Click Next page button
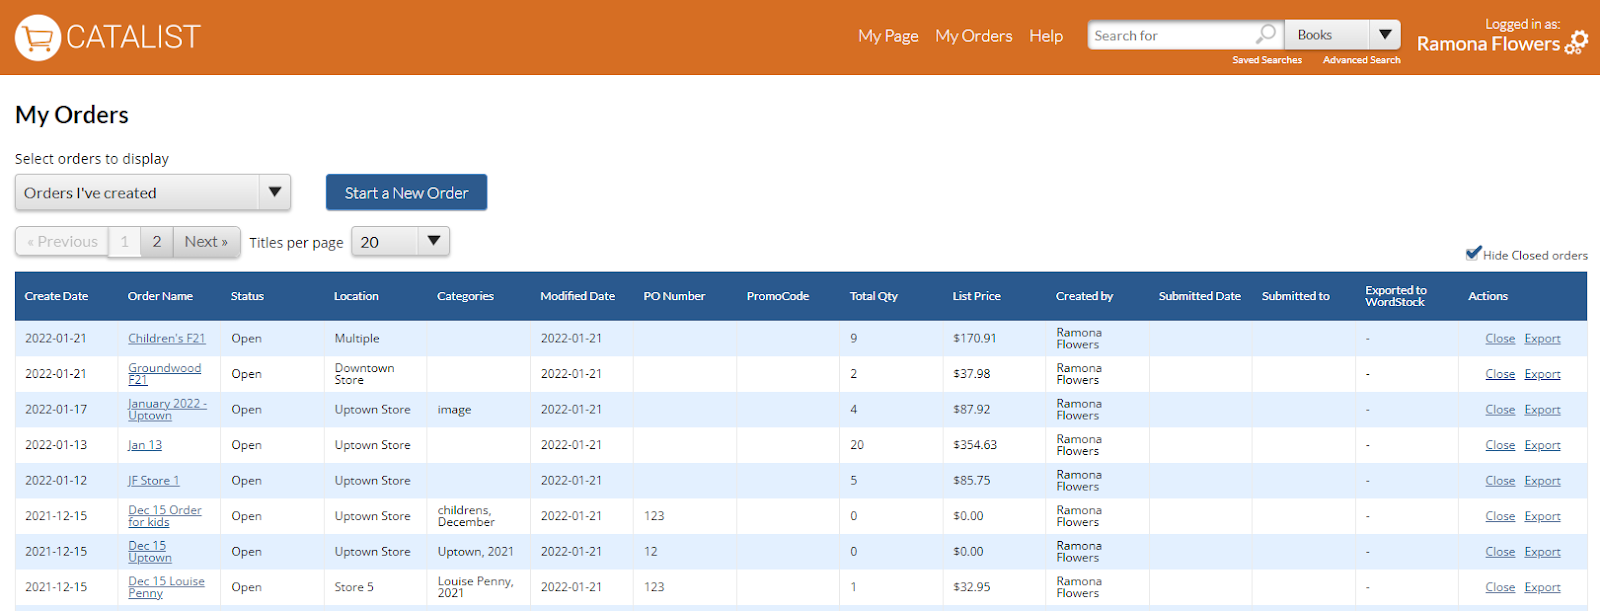The image size is (1600, 611). click(207, 242)
